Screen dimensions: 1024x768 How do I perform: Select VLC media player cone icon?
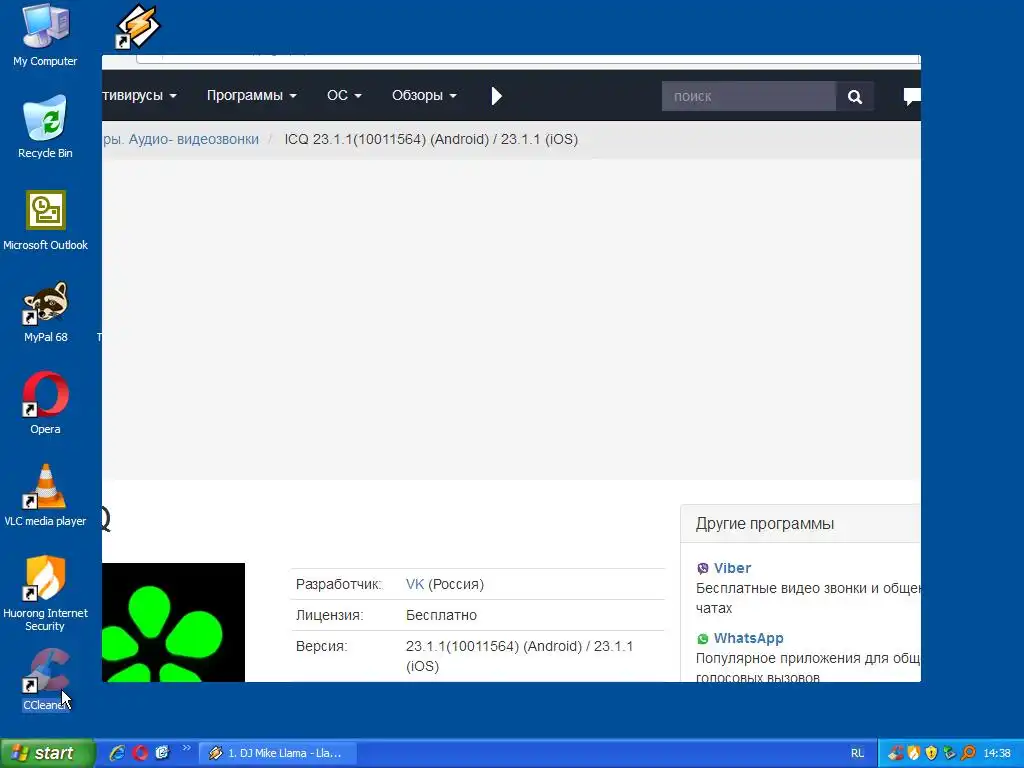point(45,495)
